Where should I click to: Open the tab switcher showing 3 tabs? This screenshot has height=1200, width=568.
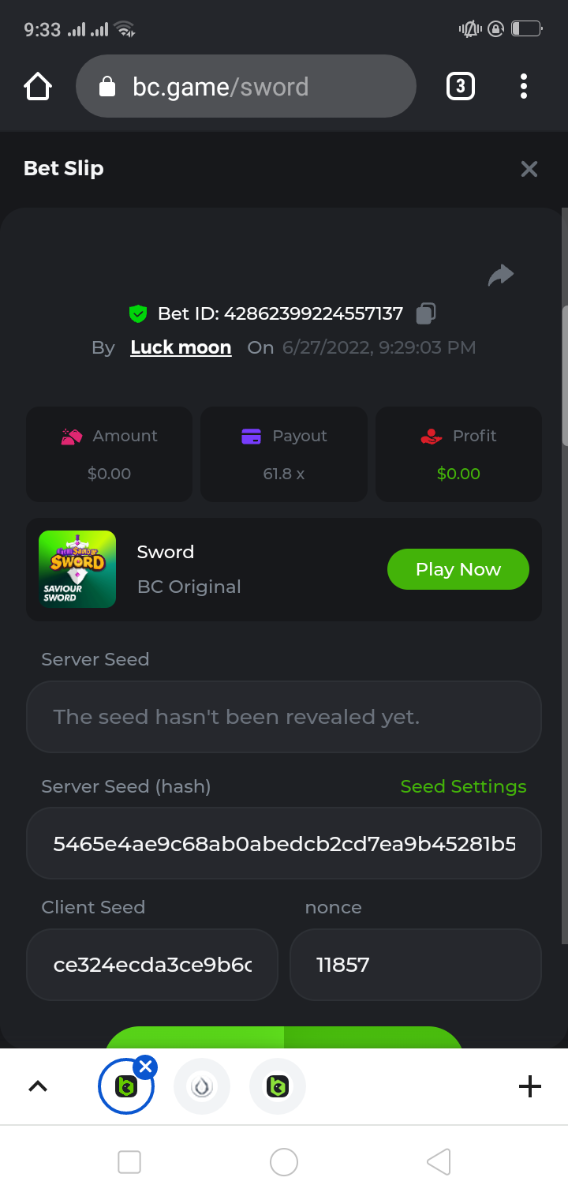(460, 87)
